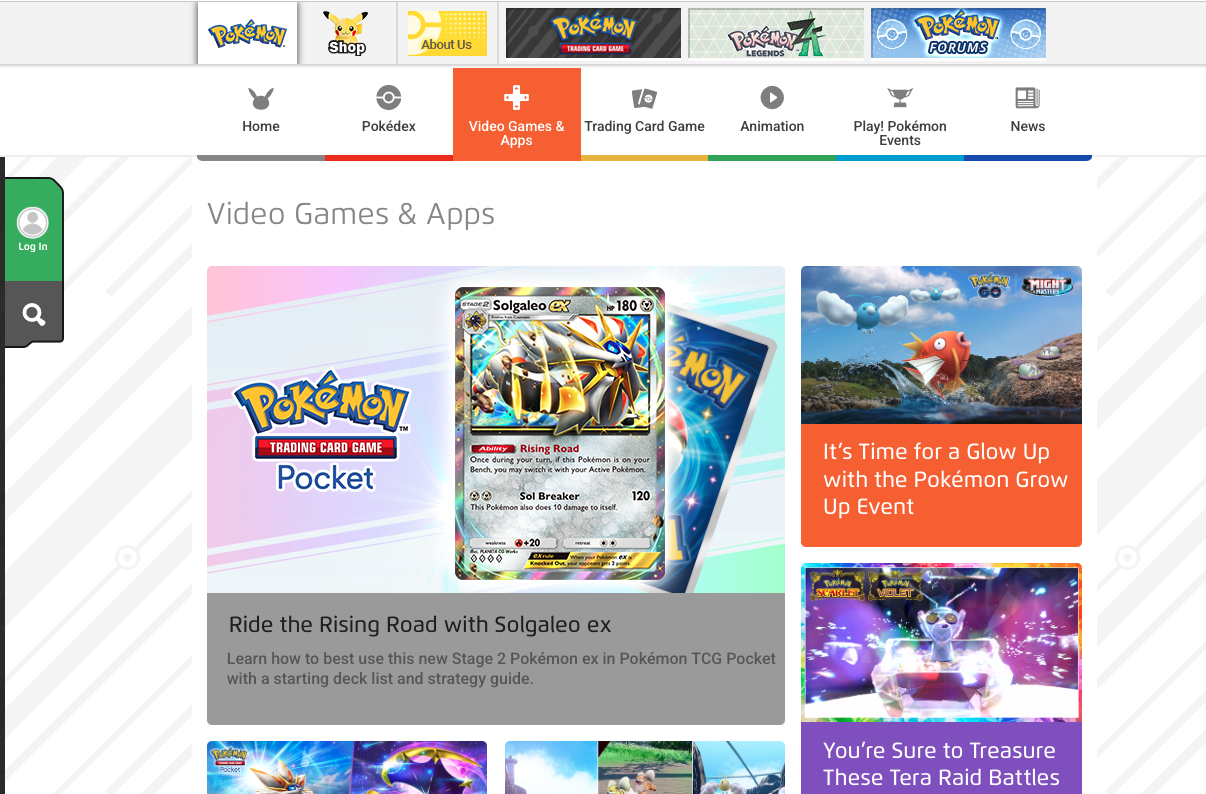
Task: Open the search magnifier in sidebar
Action: (x=33, y=315)
